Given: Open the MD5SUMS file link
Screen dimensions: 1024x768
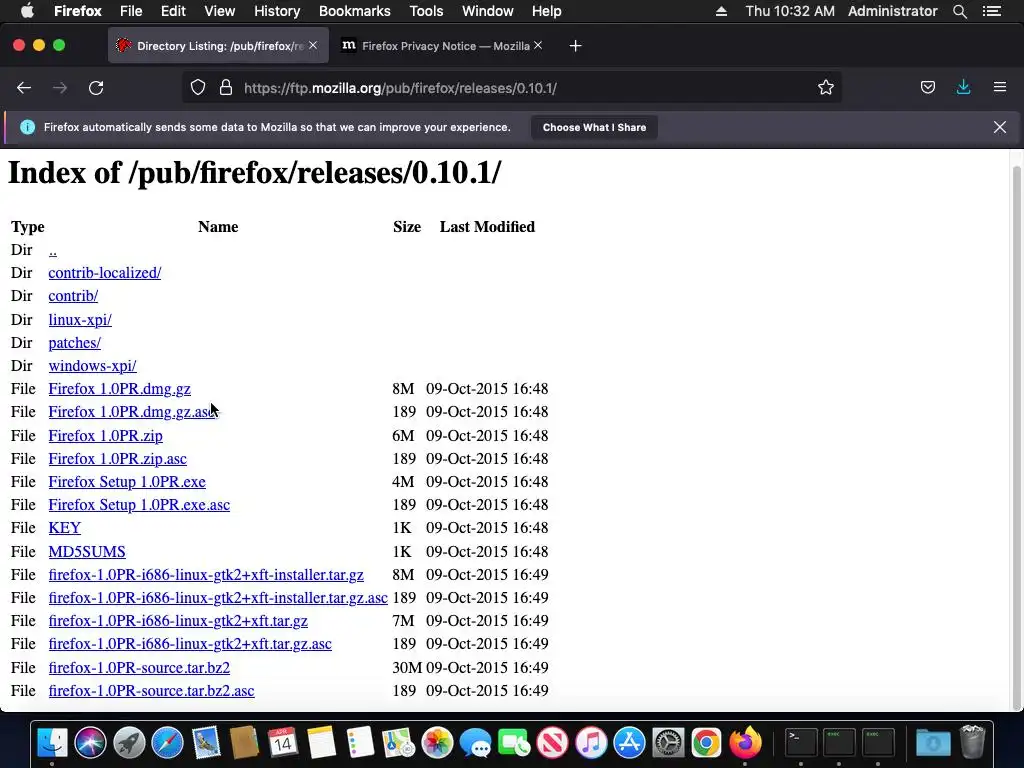Looking at the screenshot, I should [87, 552].
